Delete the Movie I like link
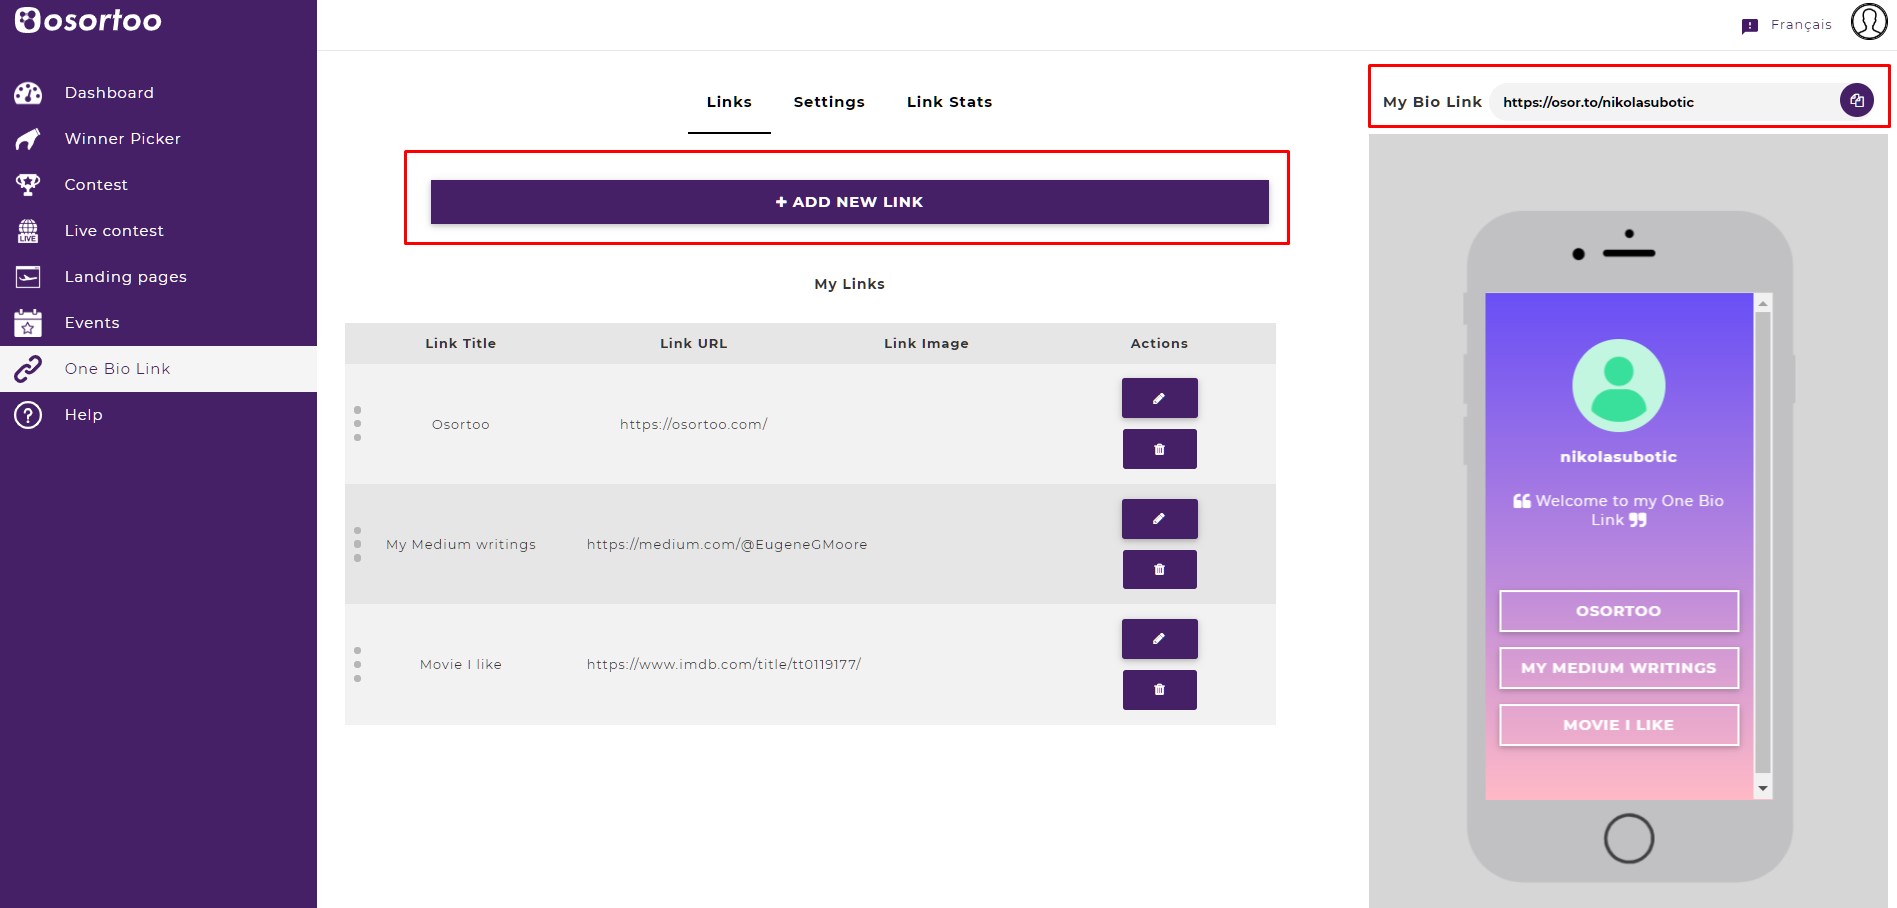The height and width of the screenshot is (908, 1897). 1160,690
